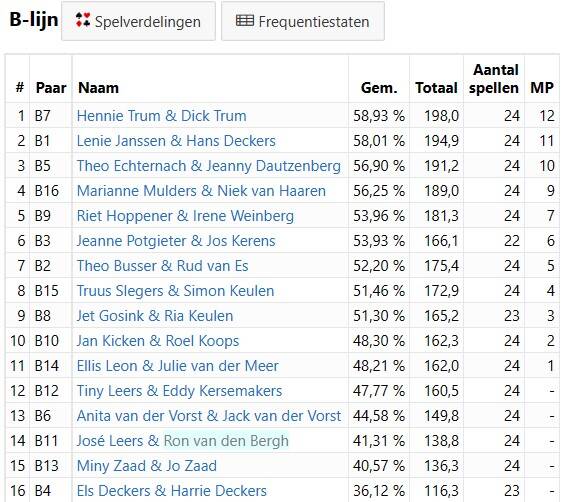The width and height of the screenshot is (578, 502).
Task: Open Hennie Trum & Dick Trum link
Action: coord(161,116)
